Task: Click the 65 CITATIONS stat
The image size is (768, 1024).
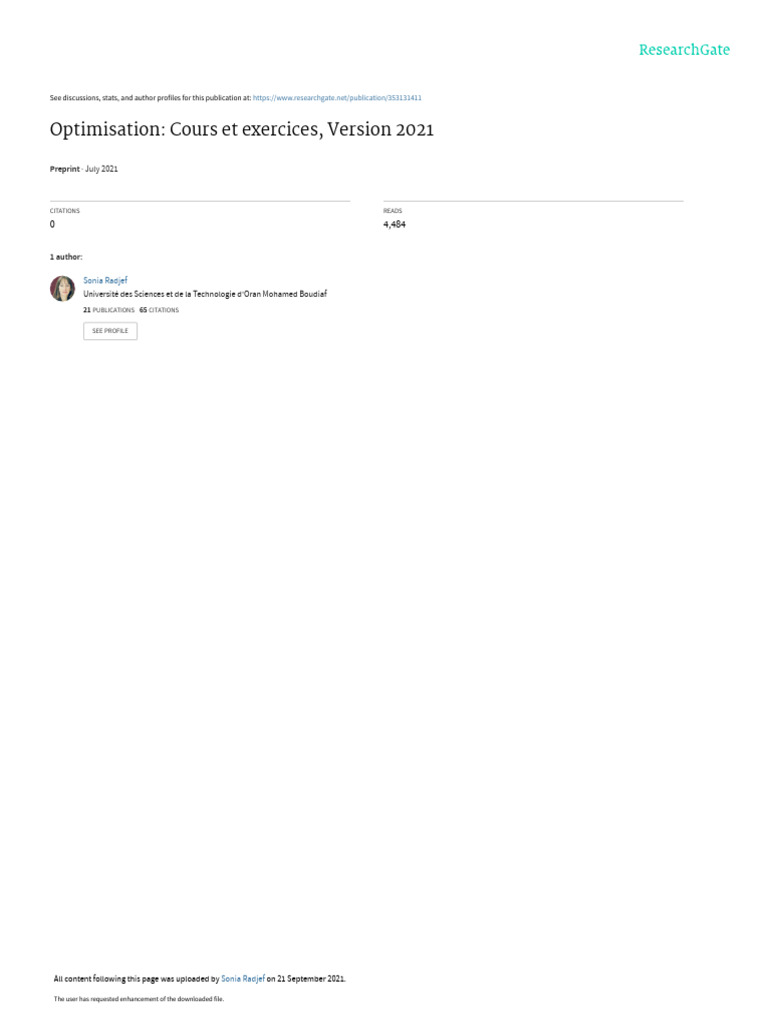Action: tap(159, 310)
